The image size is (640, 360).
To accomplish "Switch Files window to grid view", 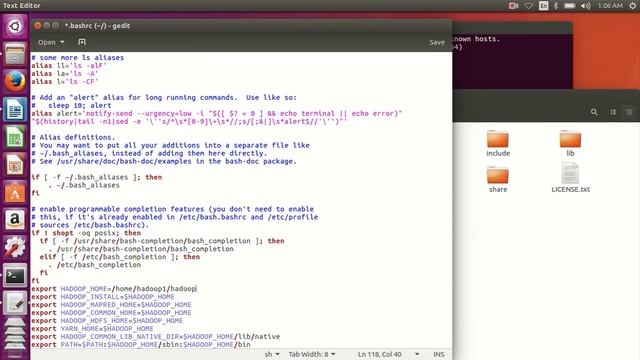I will pyautogui.click(x=629, y=112).
